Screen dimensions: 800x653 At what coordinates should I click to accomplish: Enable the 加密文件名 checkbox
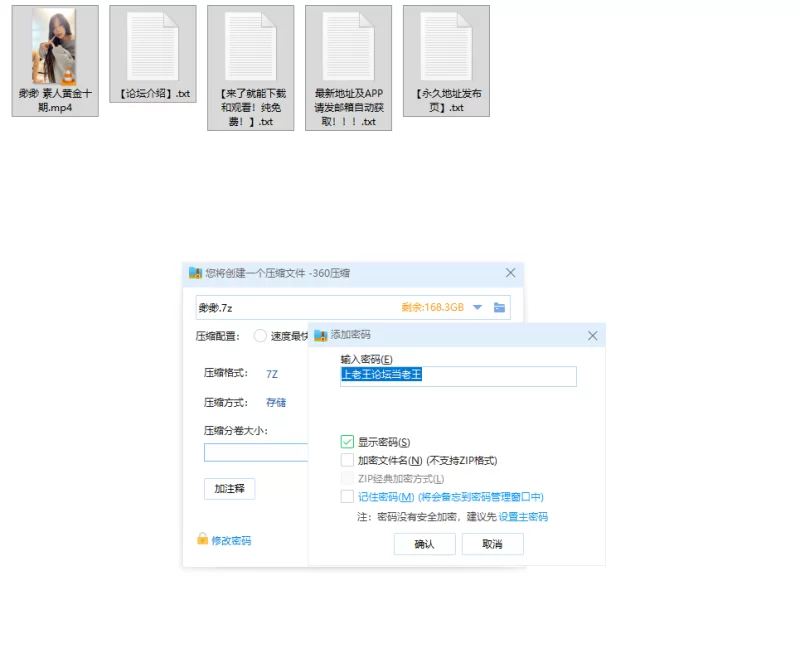click(347, 460)
